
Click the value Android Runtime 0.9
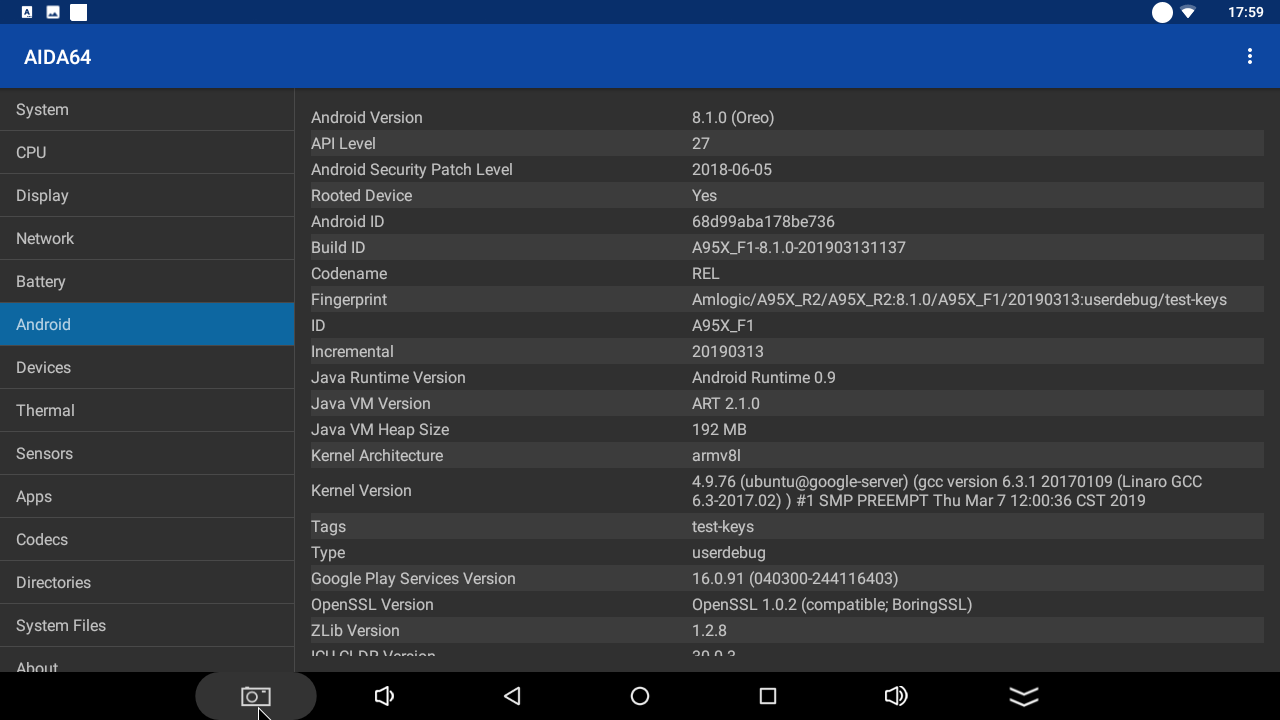click(x=764, y=378)
